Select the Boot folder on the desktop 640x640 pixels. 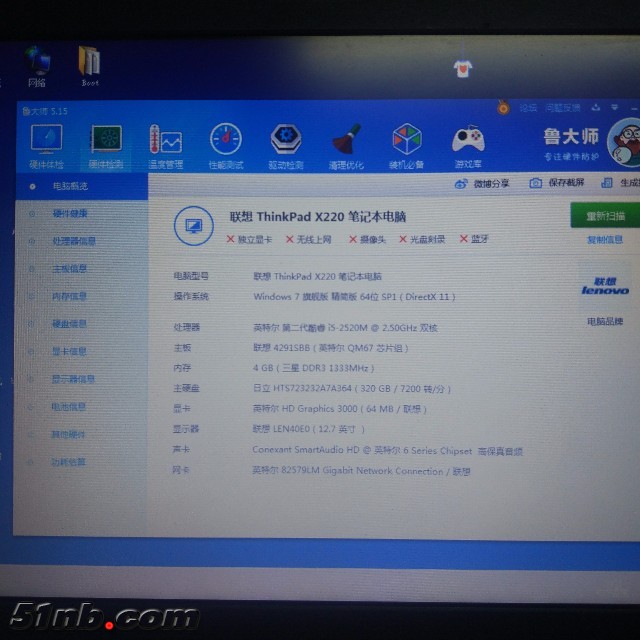(x=89, y=66)
